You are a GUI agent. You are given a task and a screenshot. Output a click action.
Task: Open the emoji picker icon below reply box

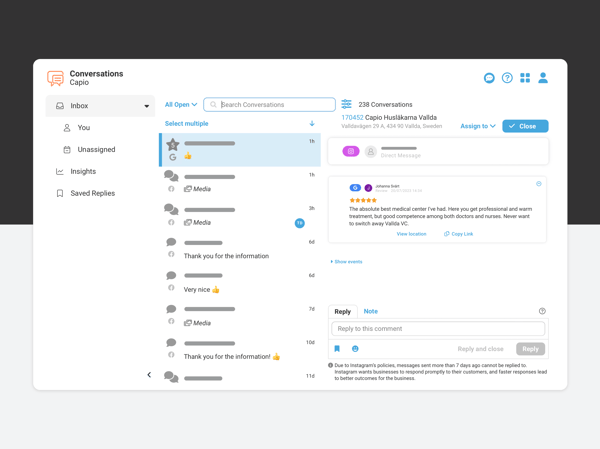coord(355,349)
